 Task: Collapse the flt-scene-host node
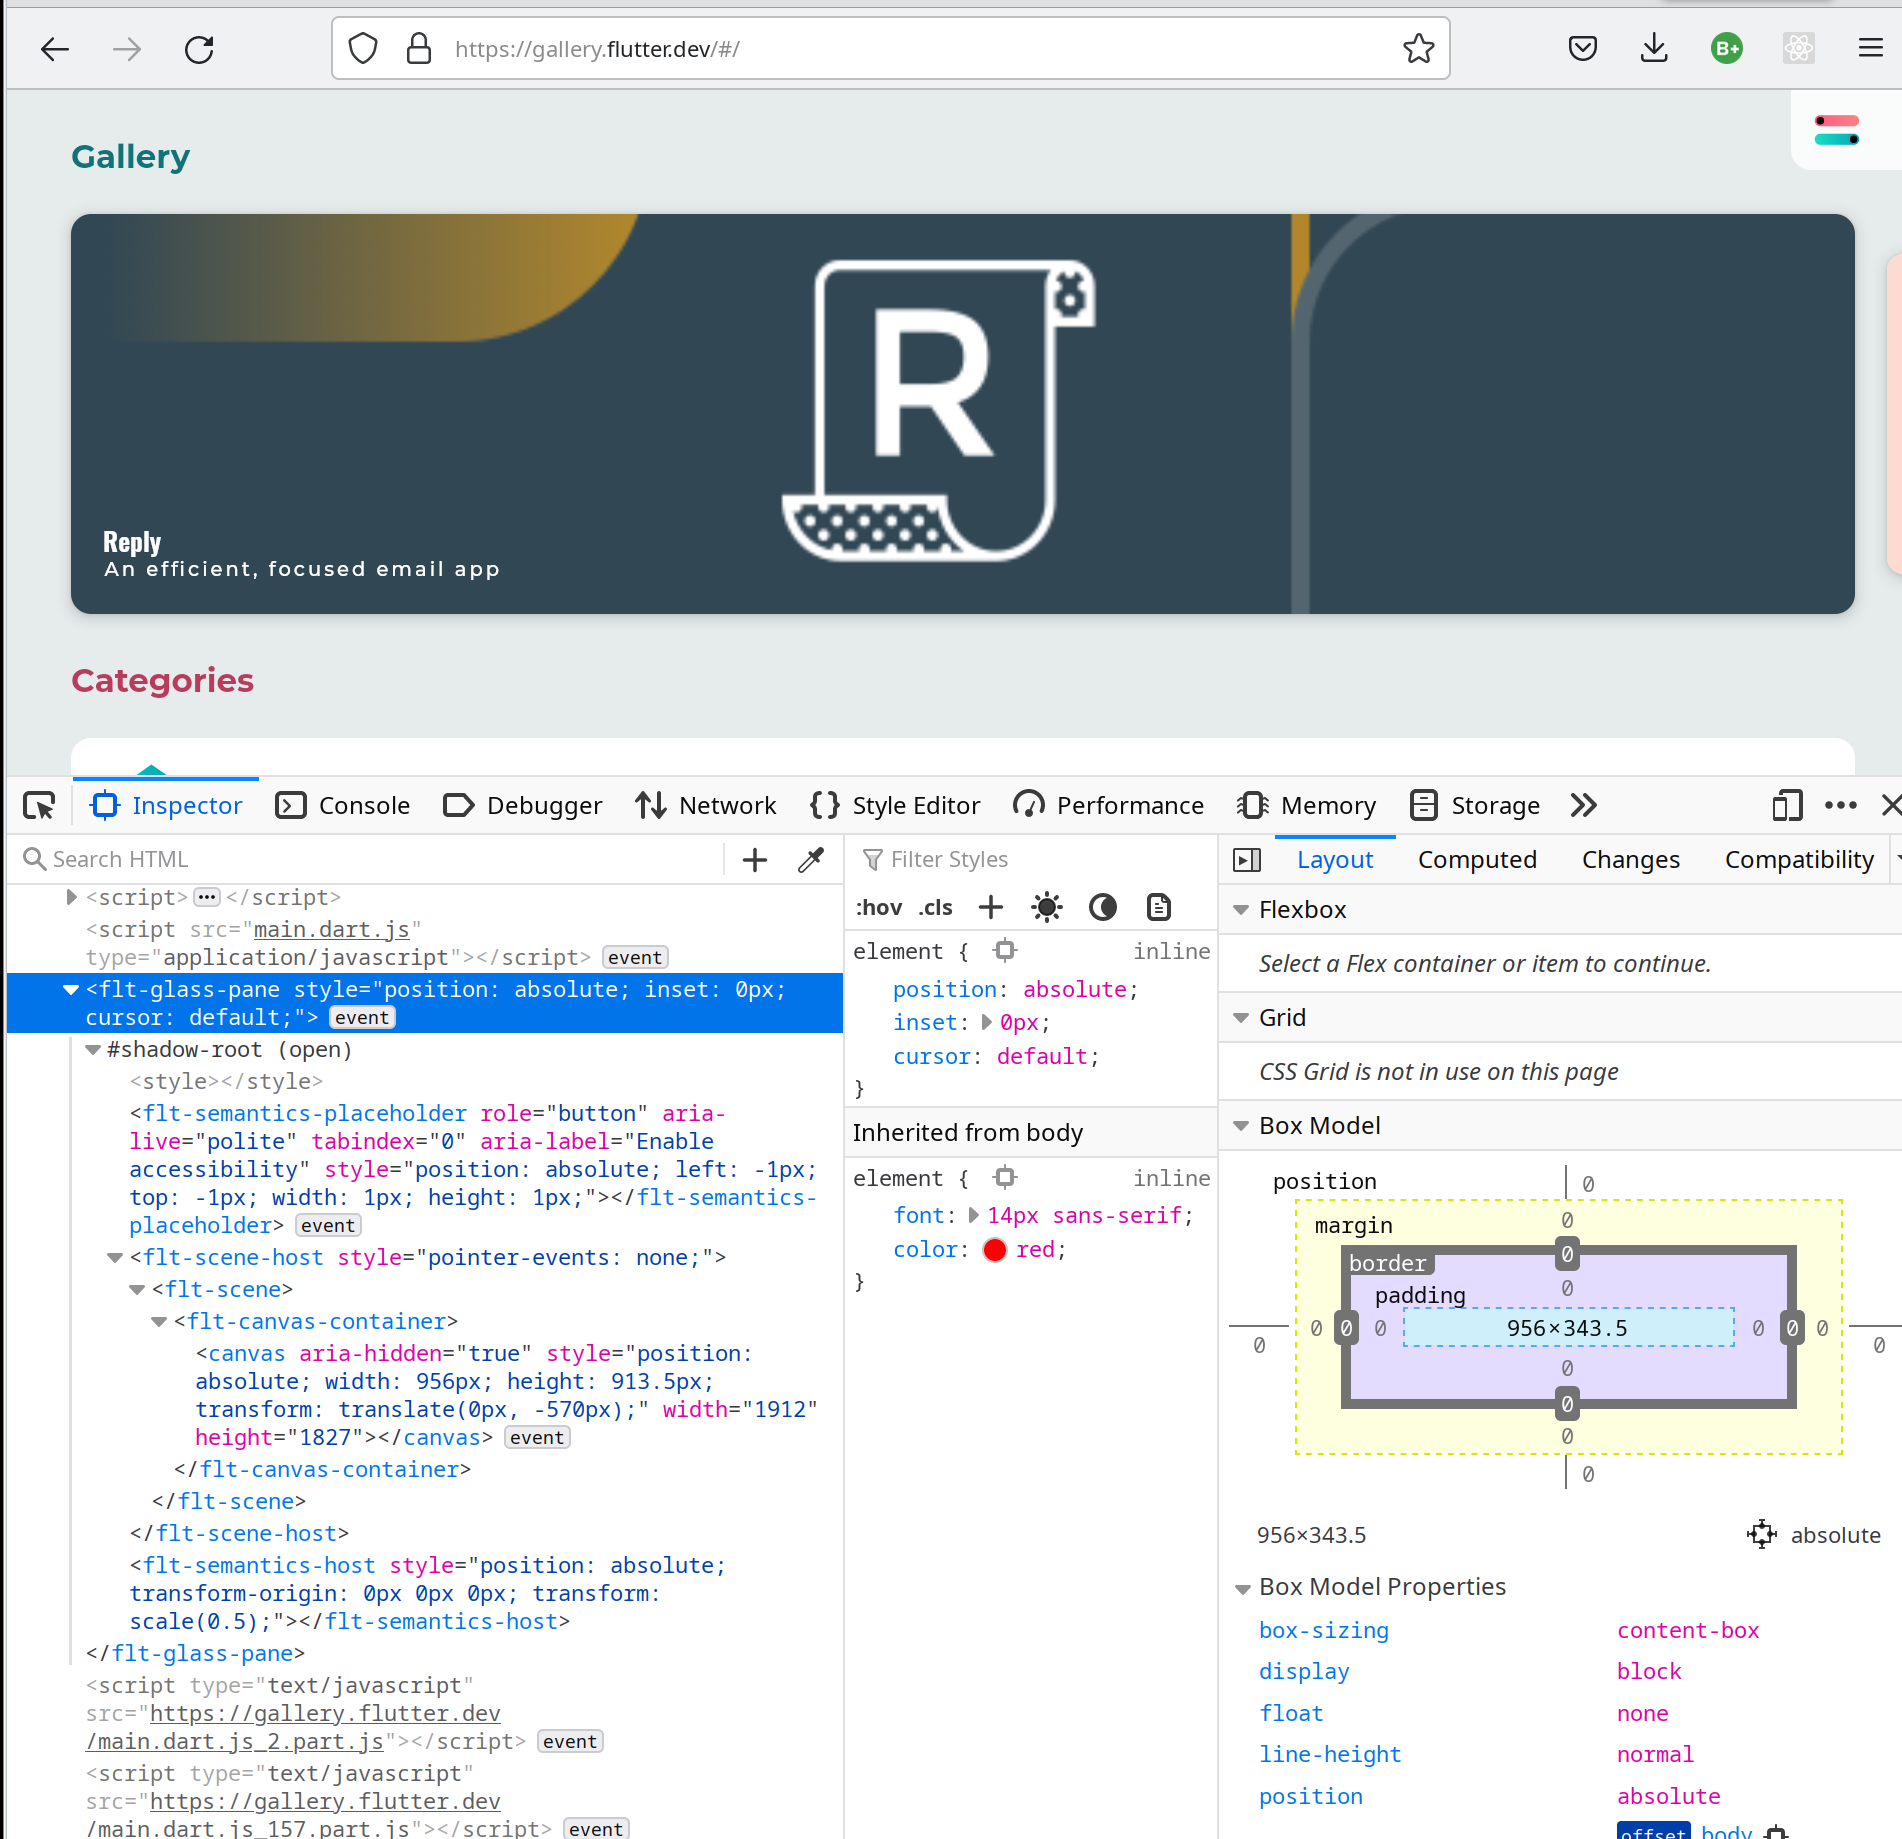point(115,1257)
